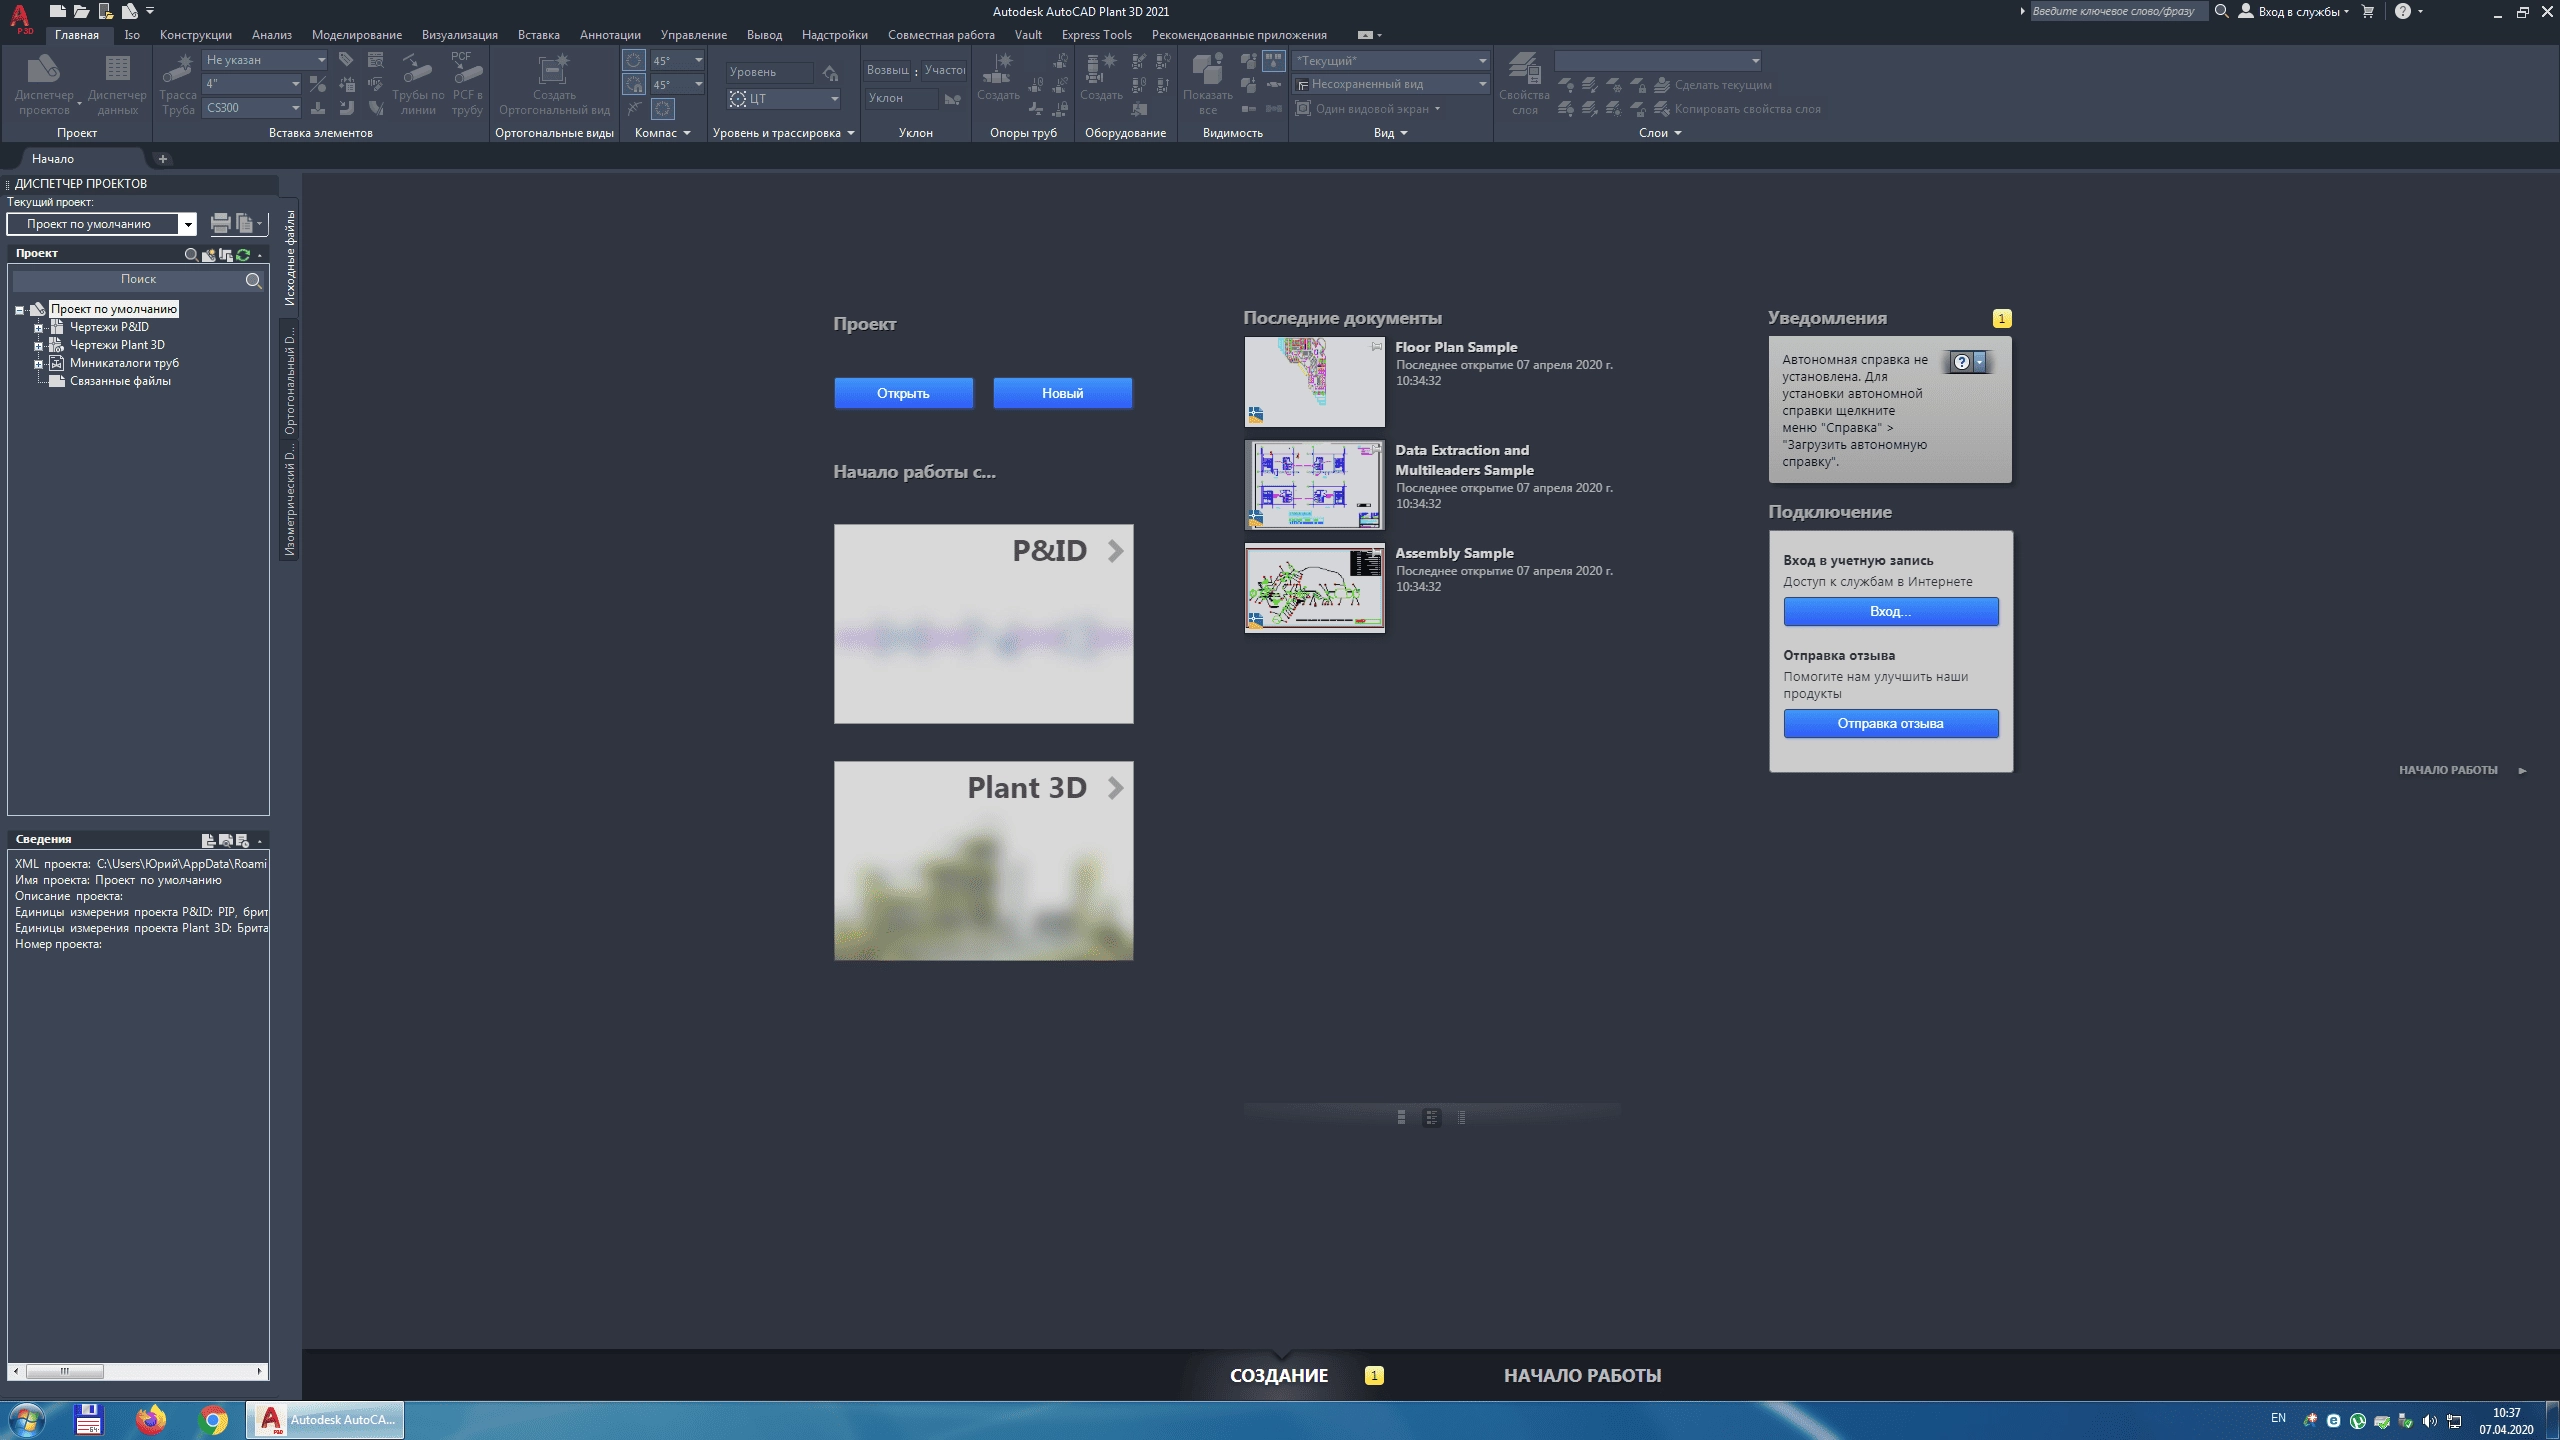2560x1440 pixels.
Task: Expand the Чертежи P&ID tree node
Action: pos(38,328)
